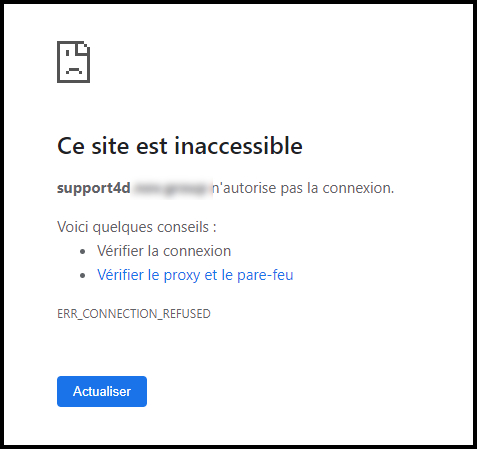Click the 'Ce site est inaccessible' heading
477x449 pixels.
point(180,146)
